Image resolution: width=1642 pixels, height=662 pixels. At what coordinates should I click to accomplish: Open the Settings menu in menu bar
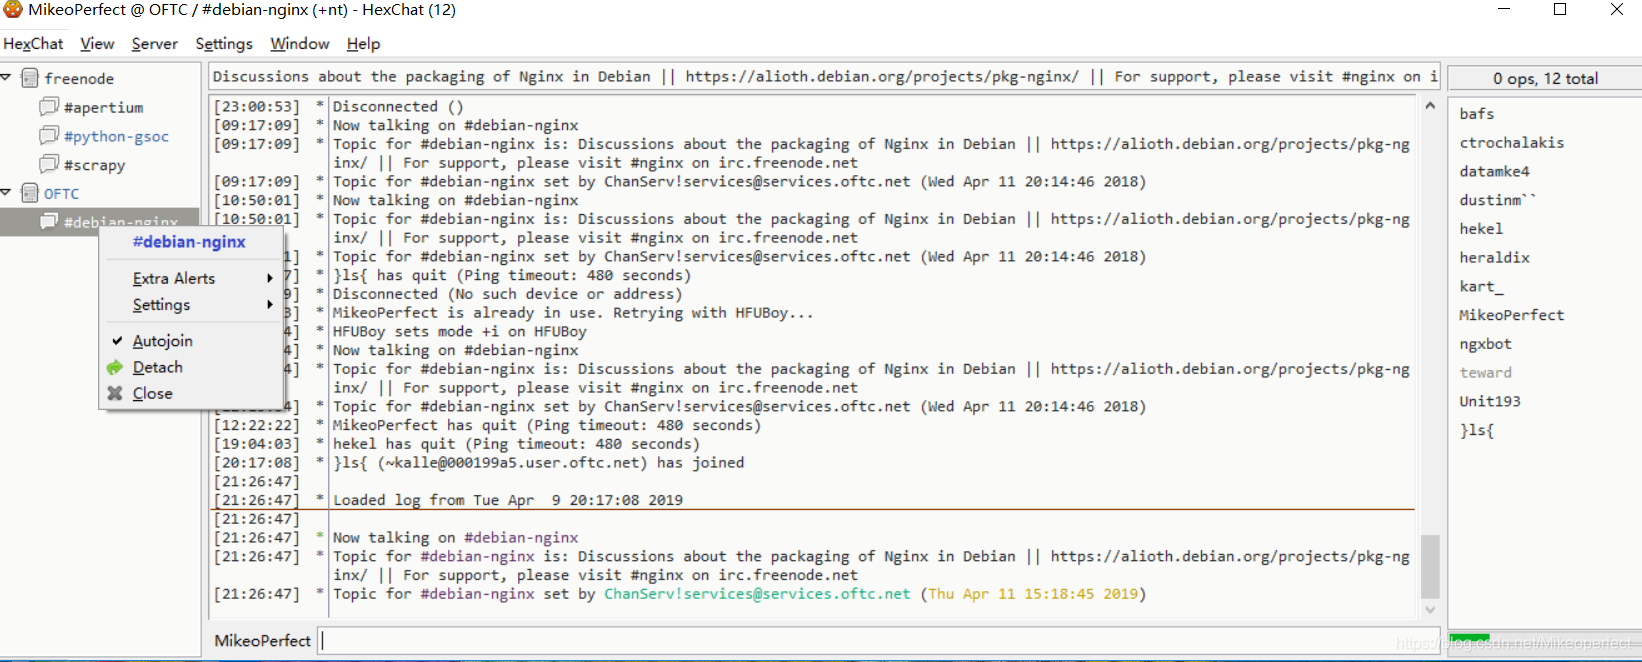coord(224,44)
